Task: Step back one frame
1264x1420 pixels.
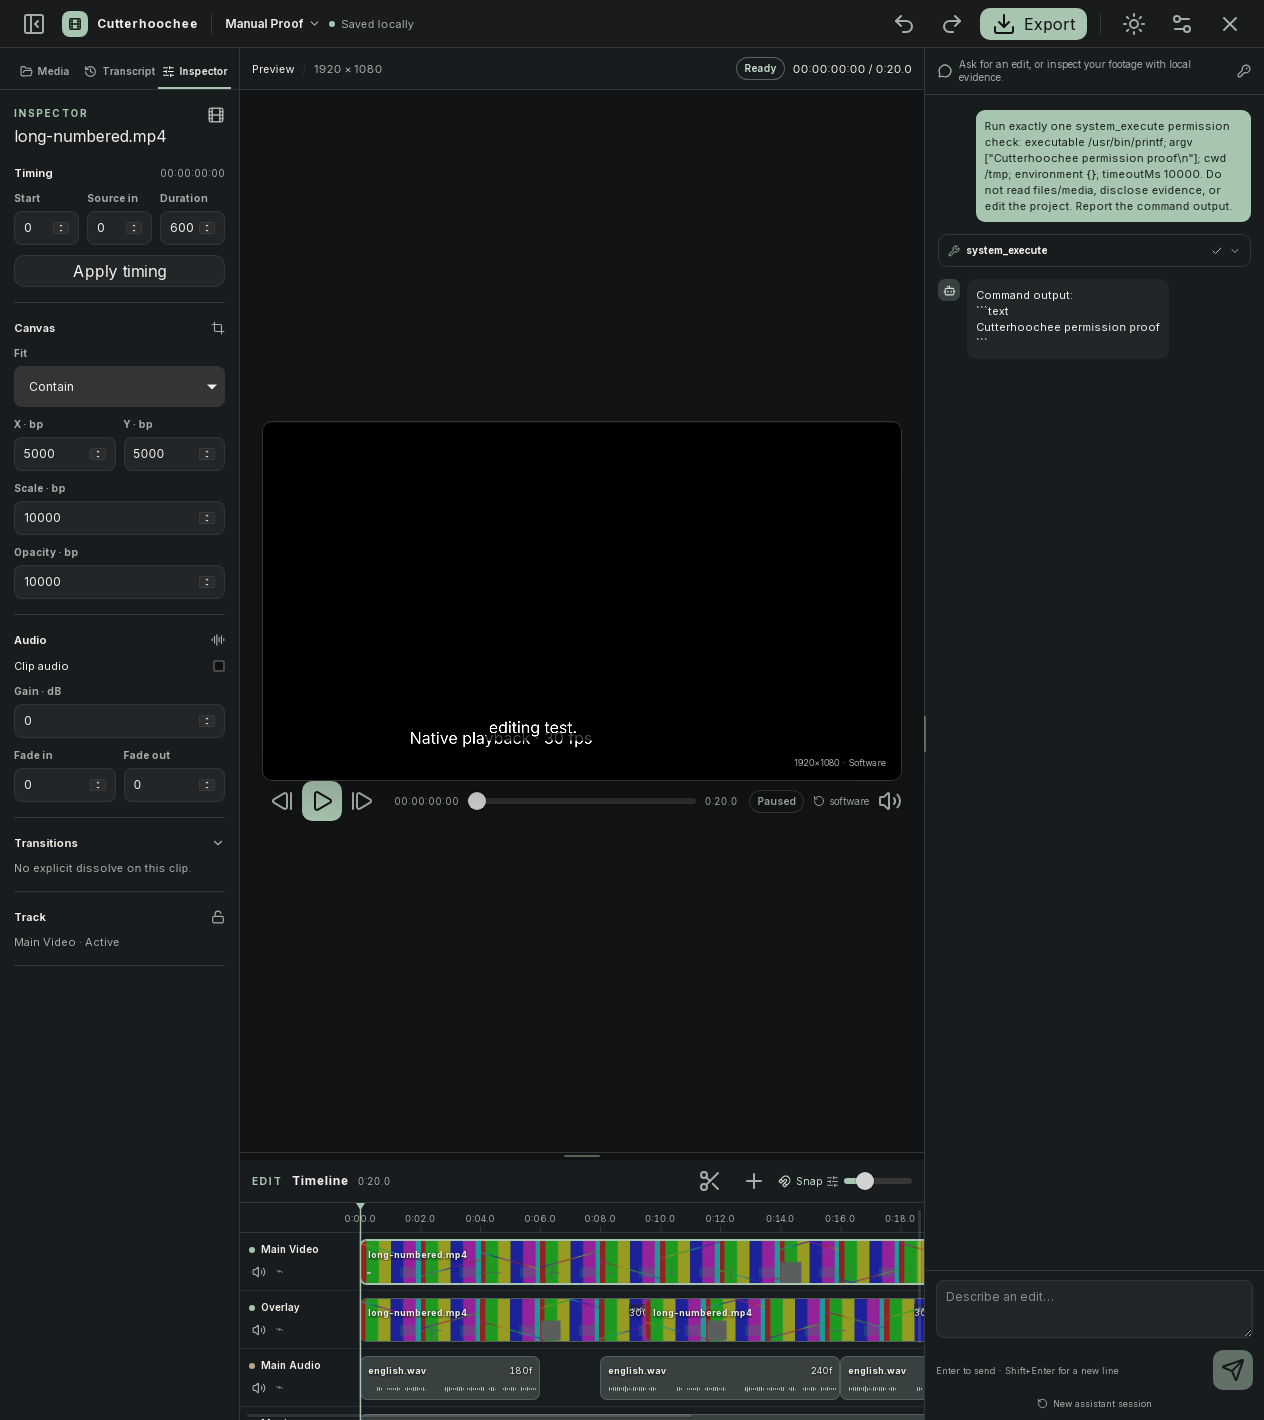Action: click(282, 801)
